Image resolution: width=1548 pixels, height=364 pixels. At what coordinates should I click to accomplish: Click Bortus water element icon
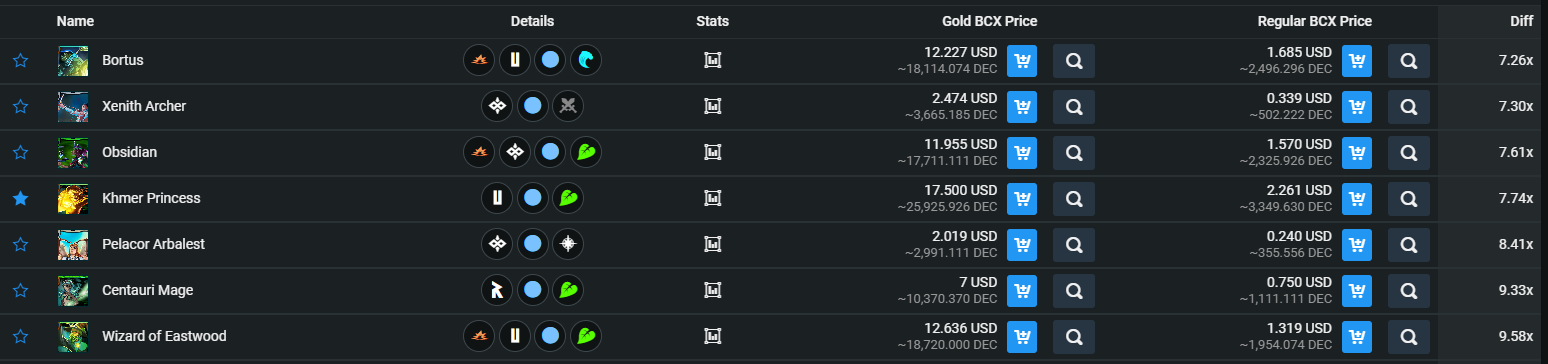[x=585, y=61]
